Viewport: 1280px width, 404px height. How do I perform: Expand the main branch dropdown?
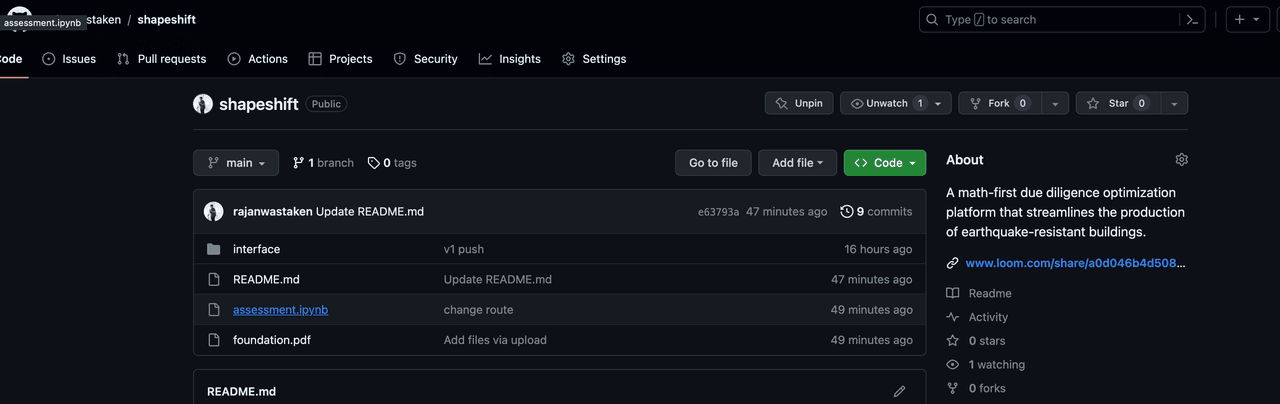pos(236,163)
